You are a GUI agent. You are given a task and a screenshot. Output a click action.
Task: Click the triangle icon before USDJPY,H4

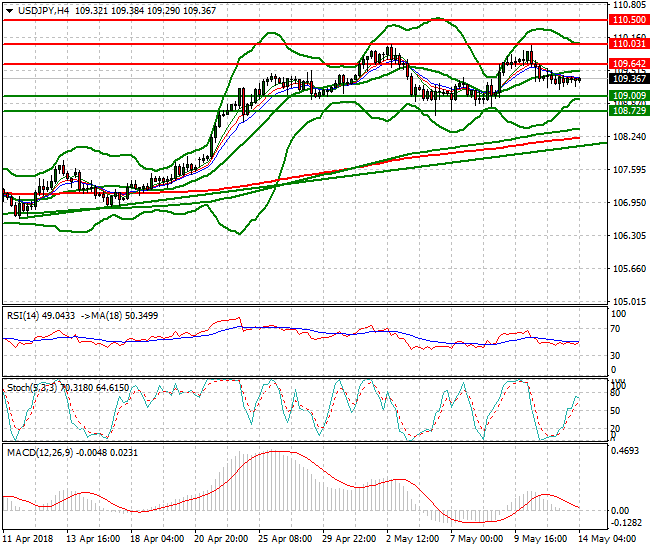point(9,9)
